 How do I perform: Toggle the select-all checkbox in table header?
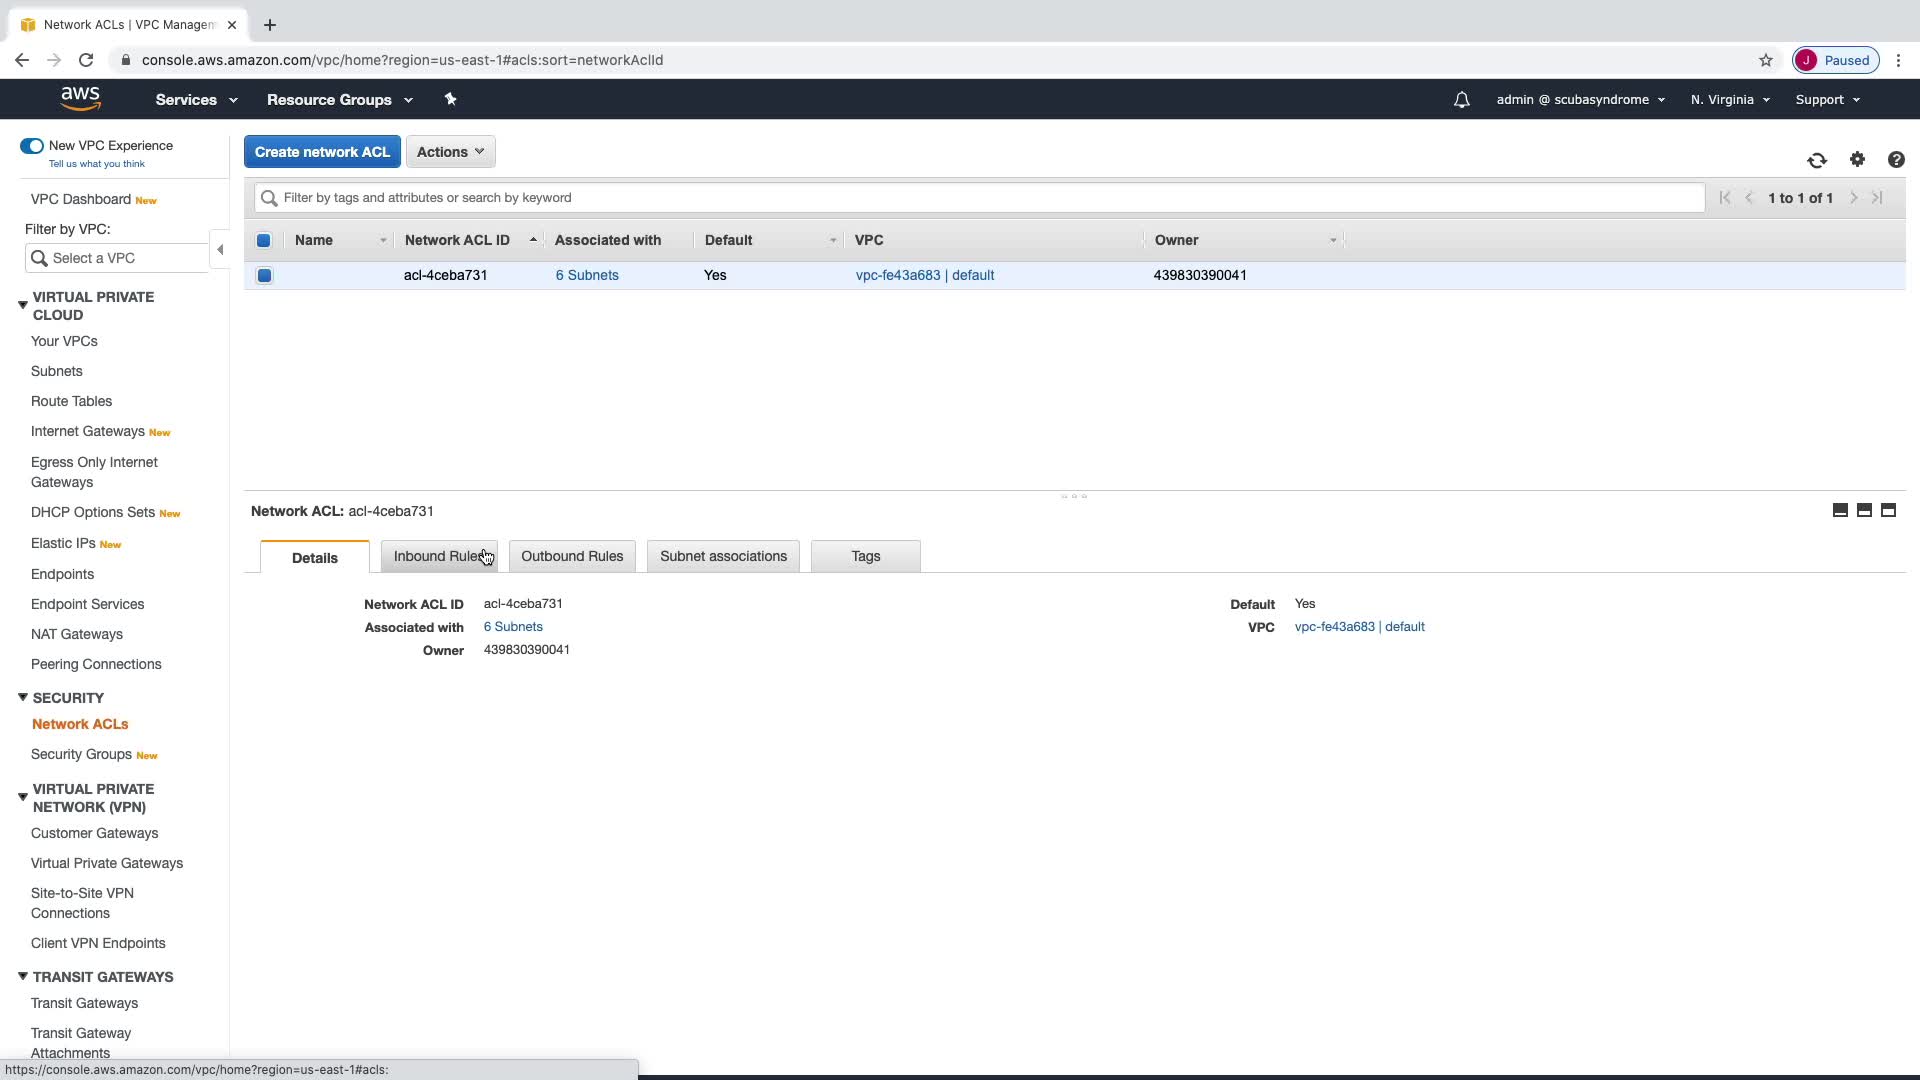(x=264, y=240)
